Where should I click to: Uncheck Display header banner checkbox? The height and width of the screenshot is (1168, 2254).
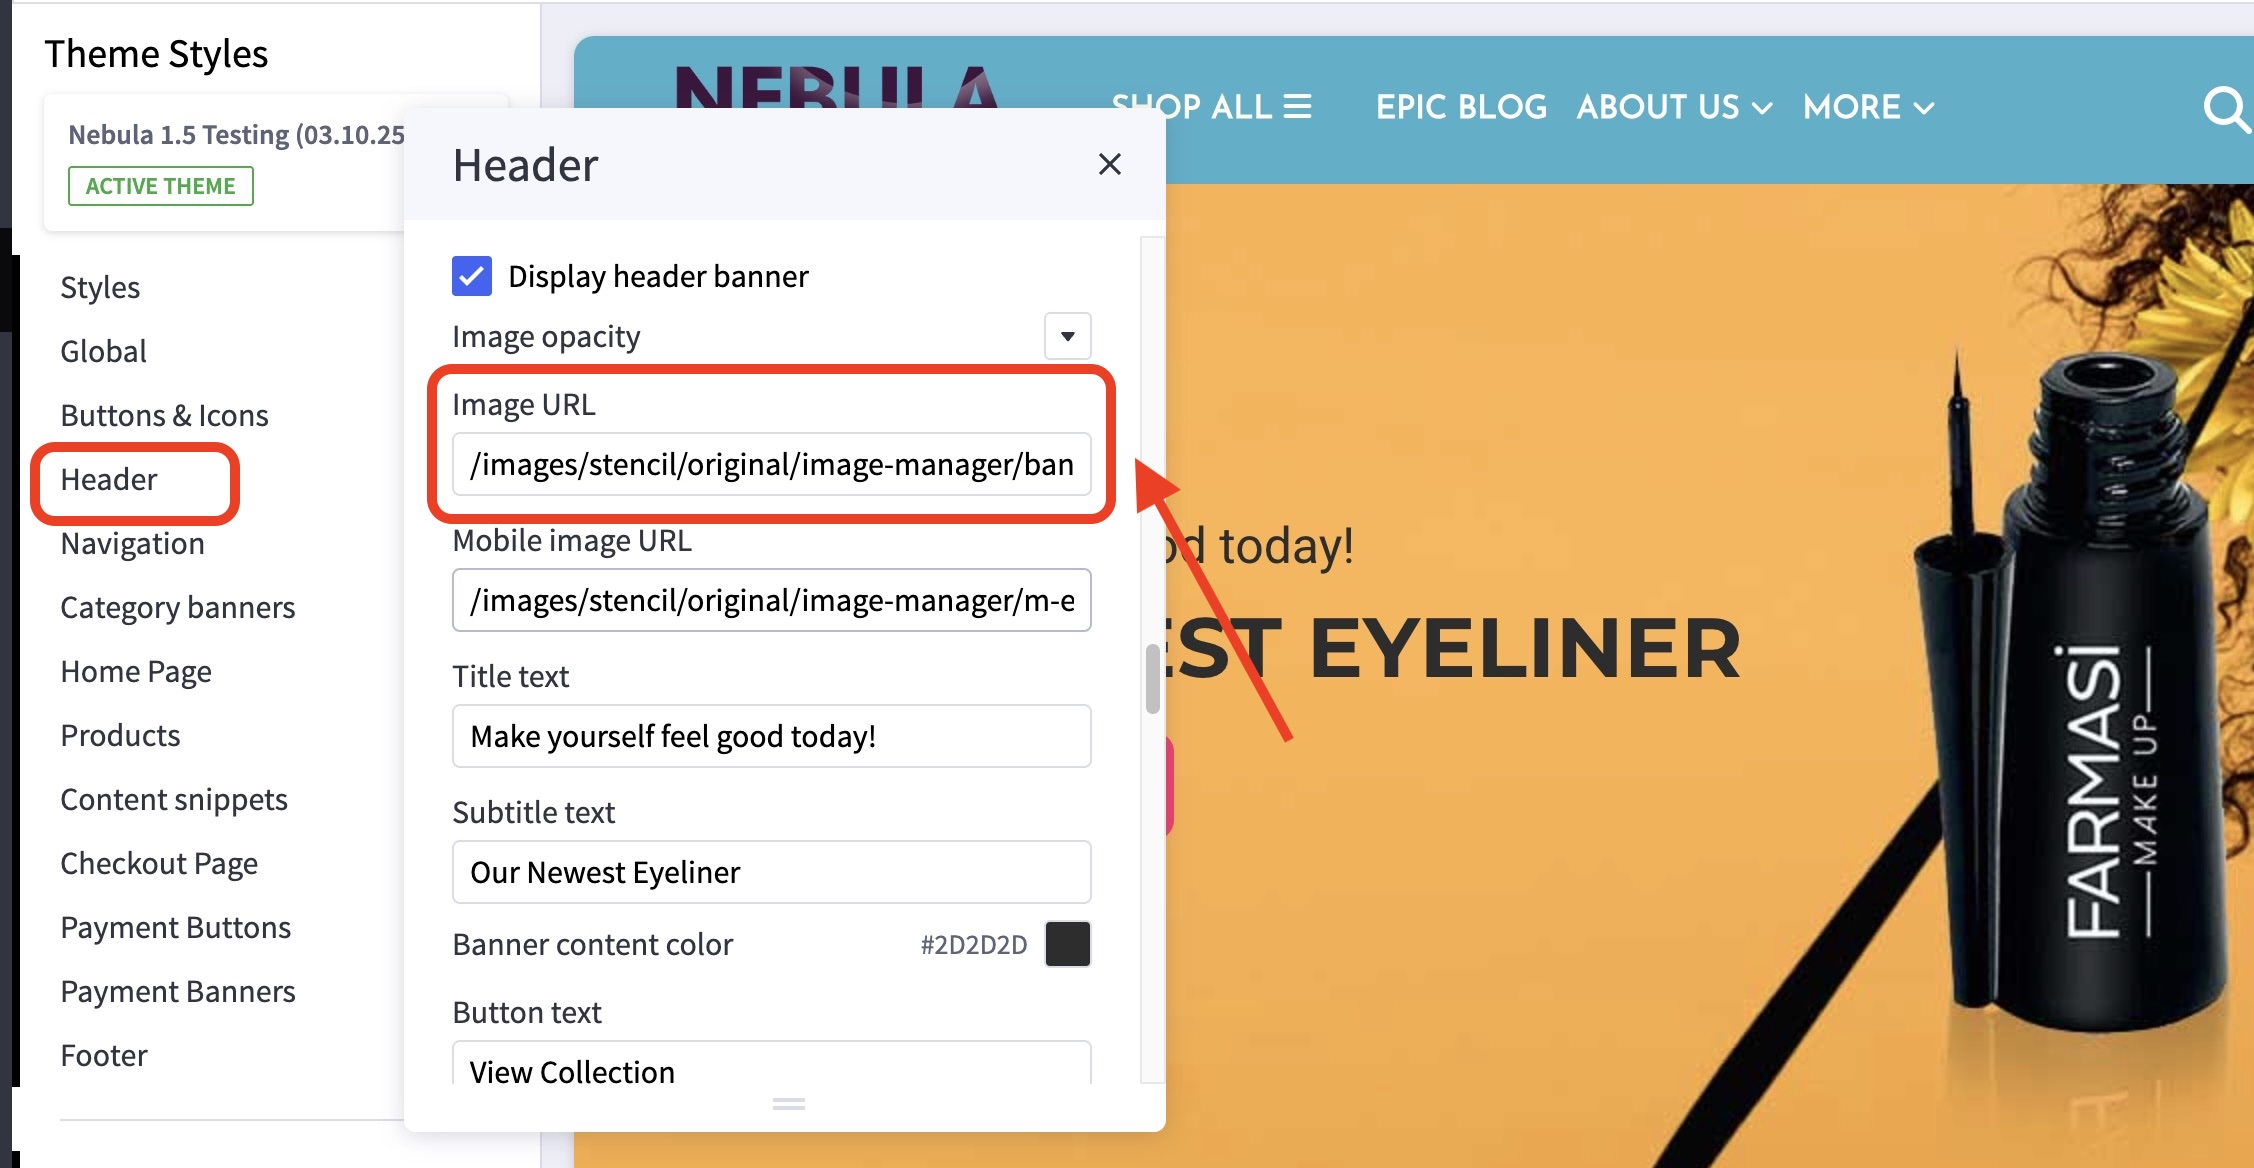coord(472,276)
